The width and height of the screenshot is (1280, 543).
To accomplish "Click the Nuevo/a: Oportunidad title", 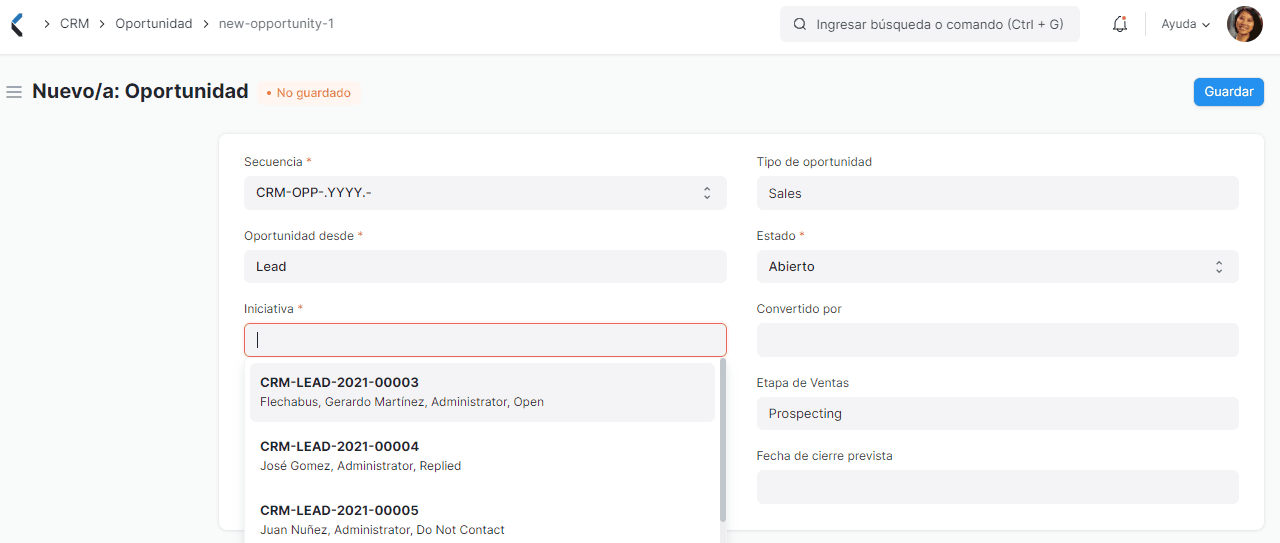I will coord(140,91).
